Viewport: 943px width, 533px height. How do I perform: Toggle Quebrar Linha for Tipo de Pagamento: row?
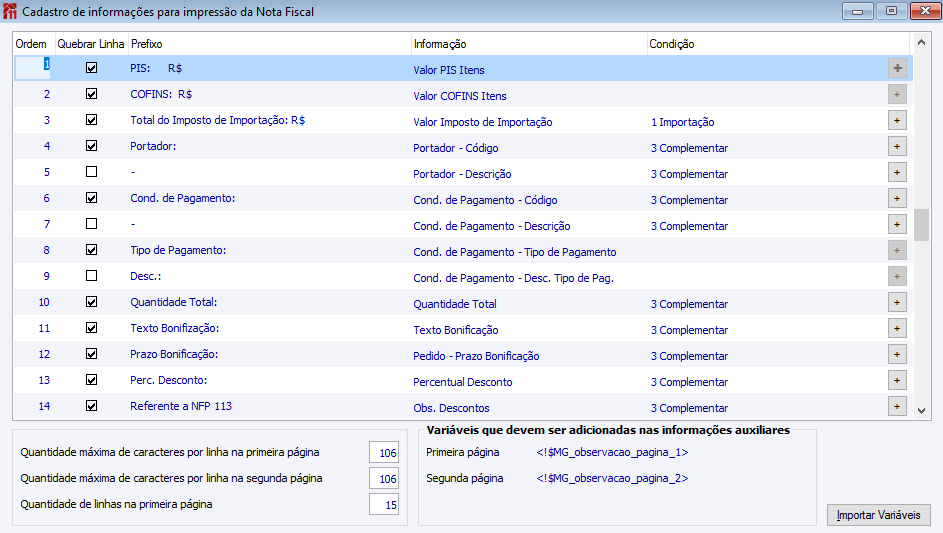91,250
